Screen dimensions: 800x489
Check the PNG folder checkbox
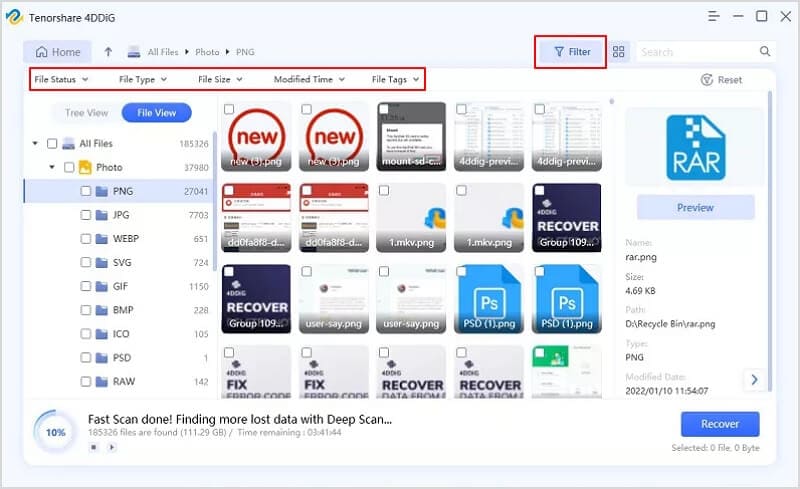point(86,191)
